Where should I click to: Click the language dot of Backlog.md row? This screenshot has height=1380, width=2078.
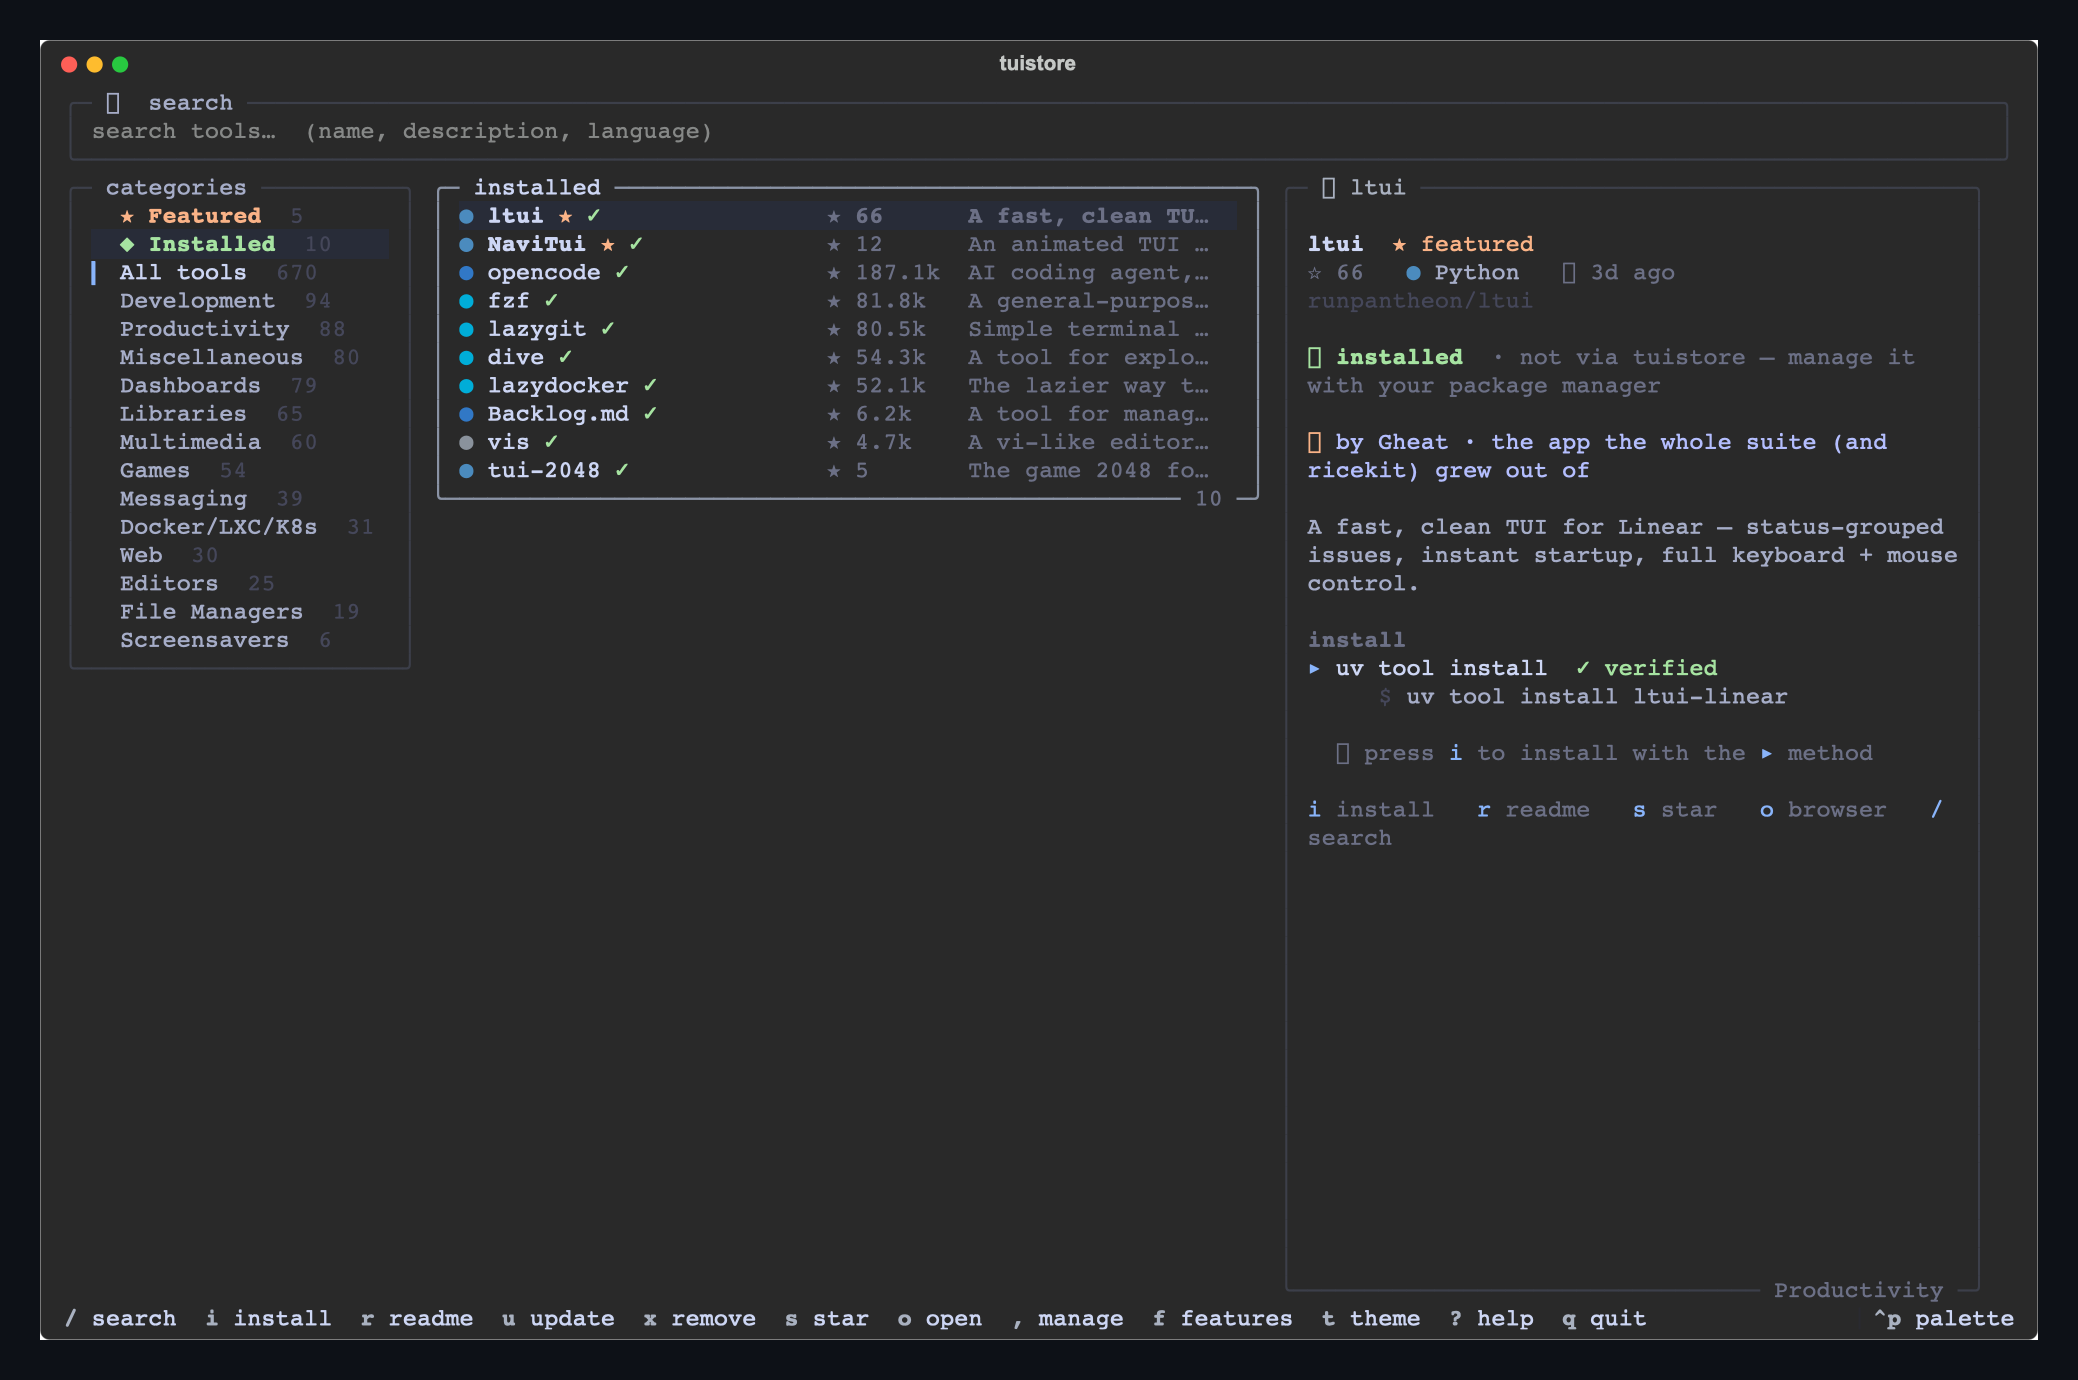click(x=466, y=414)
